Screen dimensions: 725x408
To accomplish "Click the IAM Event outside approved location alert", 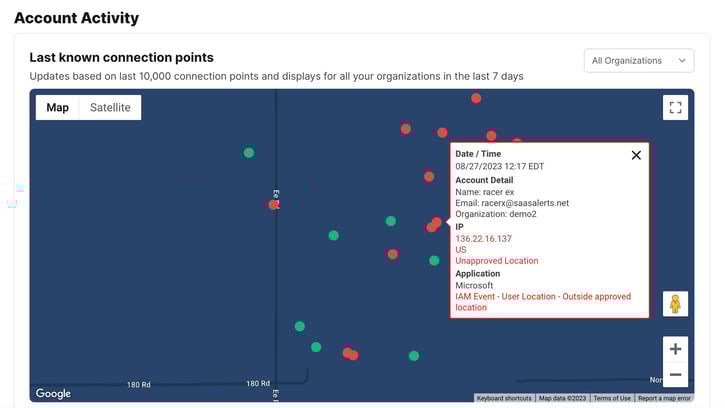I will click(x=543, y=302).
